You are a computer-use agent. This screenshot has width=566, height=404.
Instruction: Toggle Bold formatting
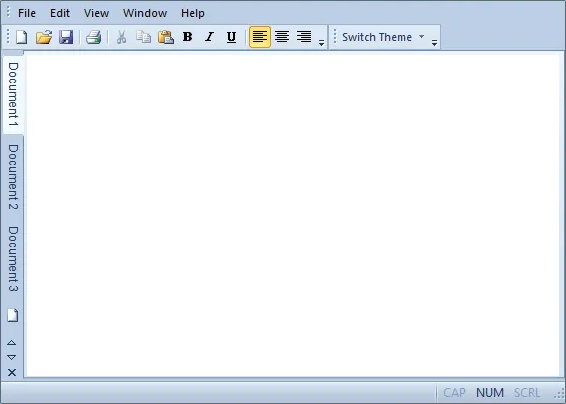coord(188,37)
